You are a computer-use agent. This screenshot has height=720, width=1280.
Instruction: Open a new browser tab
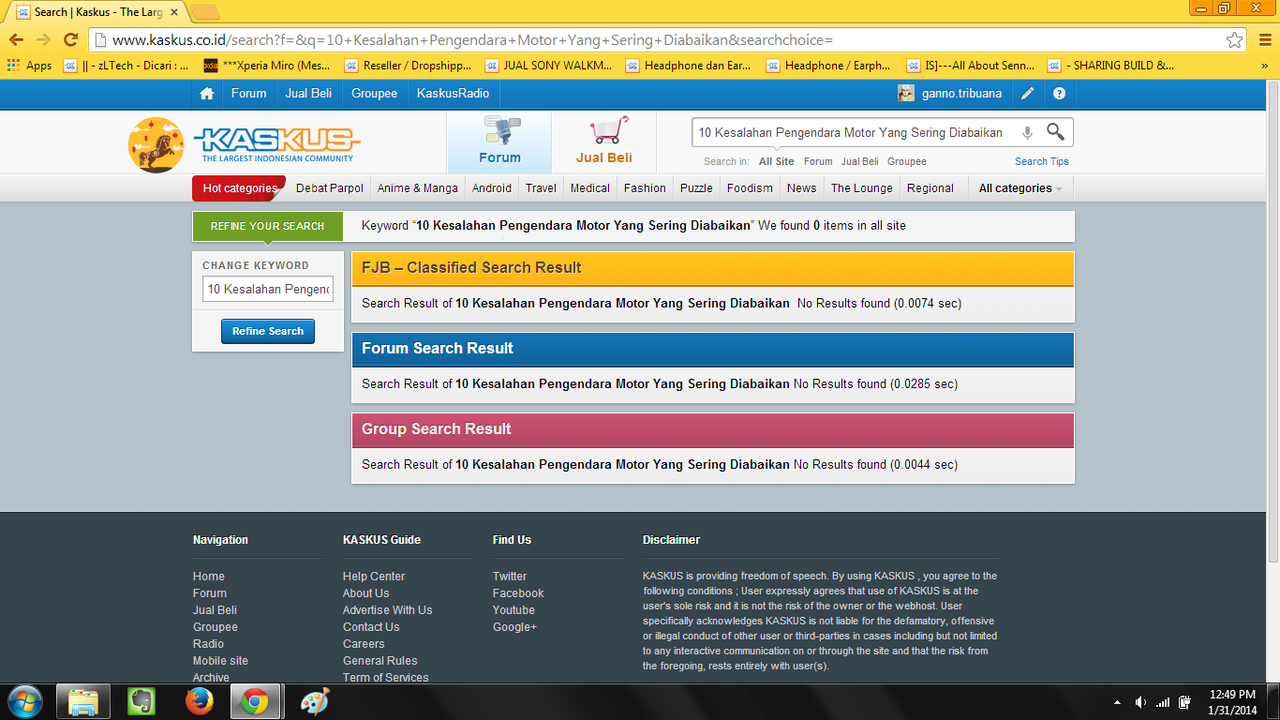click(x=205, y=12)
